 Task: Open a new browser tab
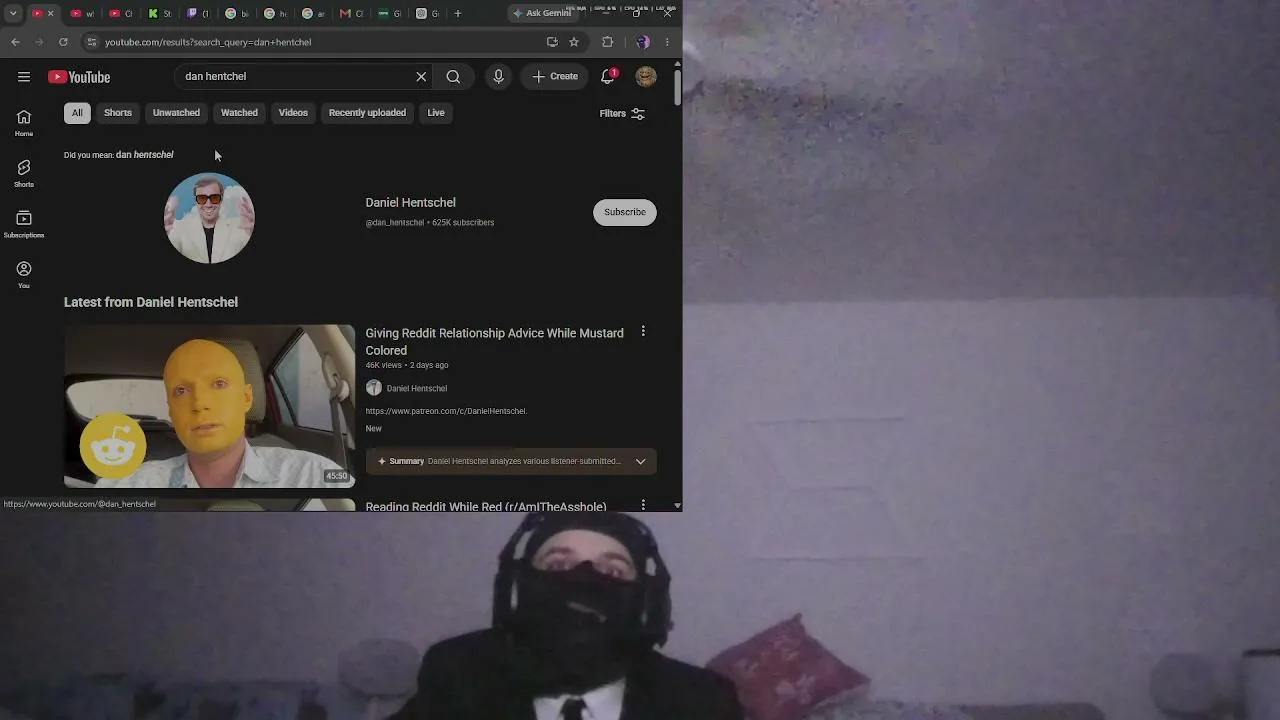(458, 13)
